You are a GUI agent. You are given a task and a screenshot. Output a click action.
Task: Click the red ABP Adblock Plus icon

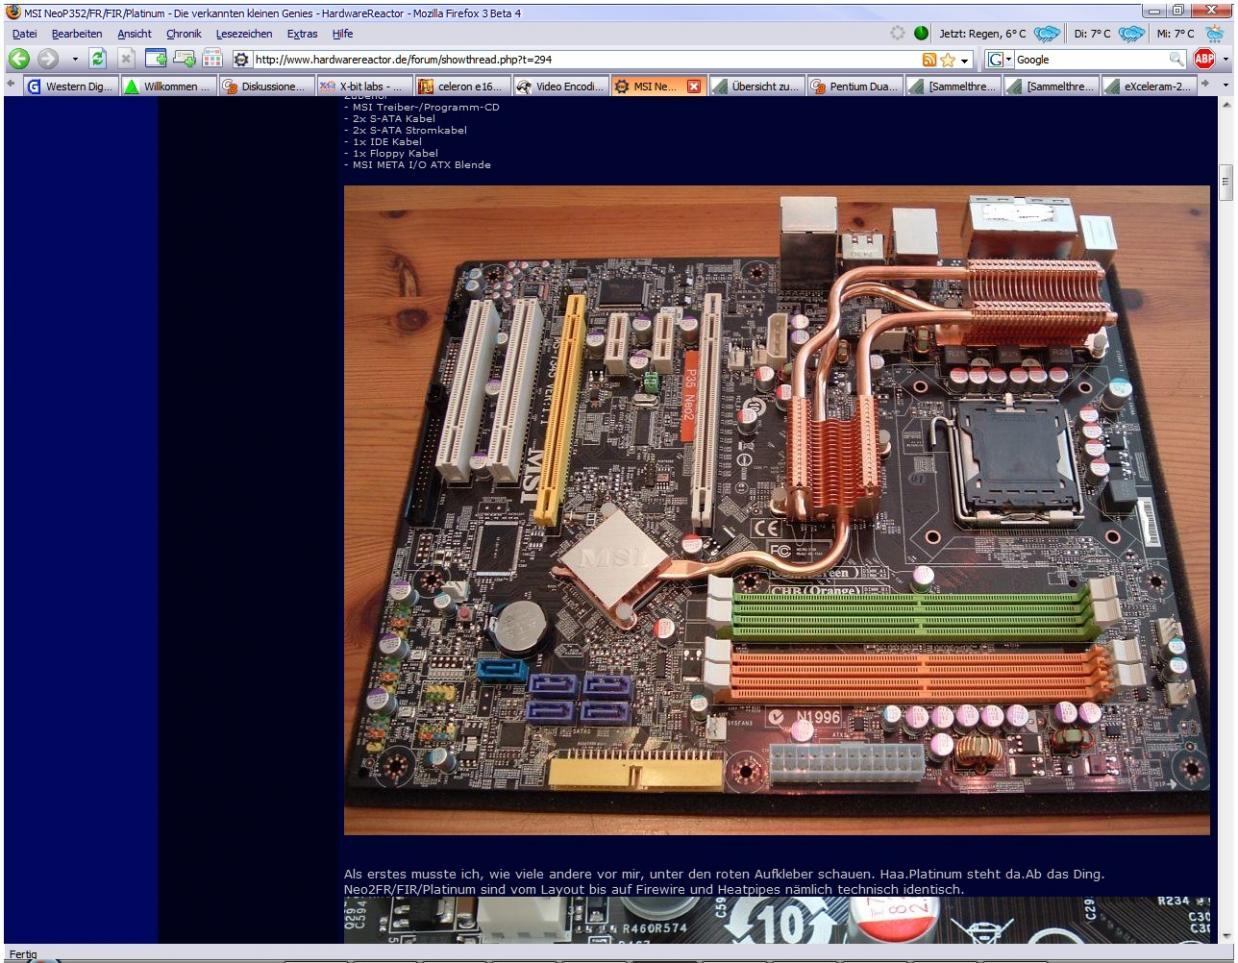[1205, 59]
